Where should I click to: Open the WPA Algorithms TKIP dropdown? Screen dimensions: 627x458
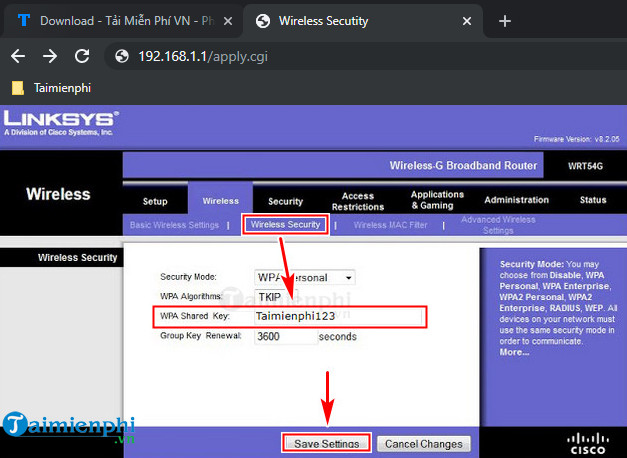pos(275,297)
